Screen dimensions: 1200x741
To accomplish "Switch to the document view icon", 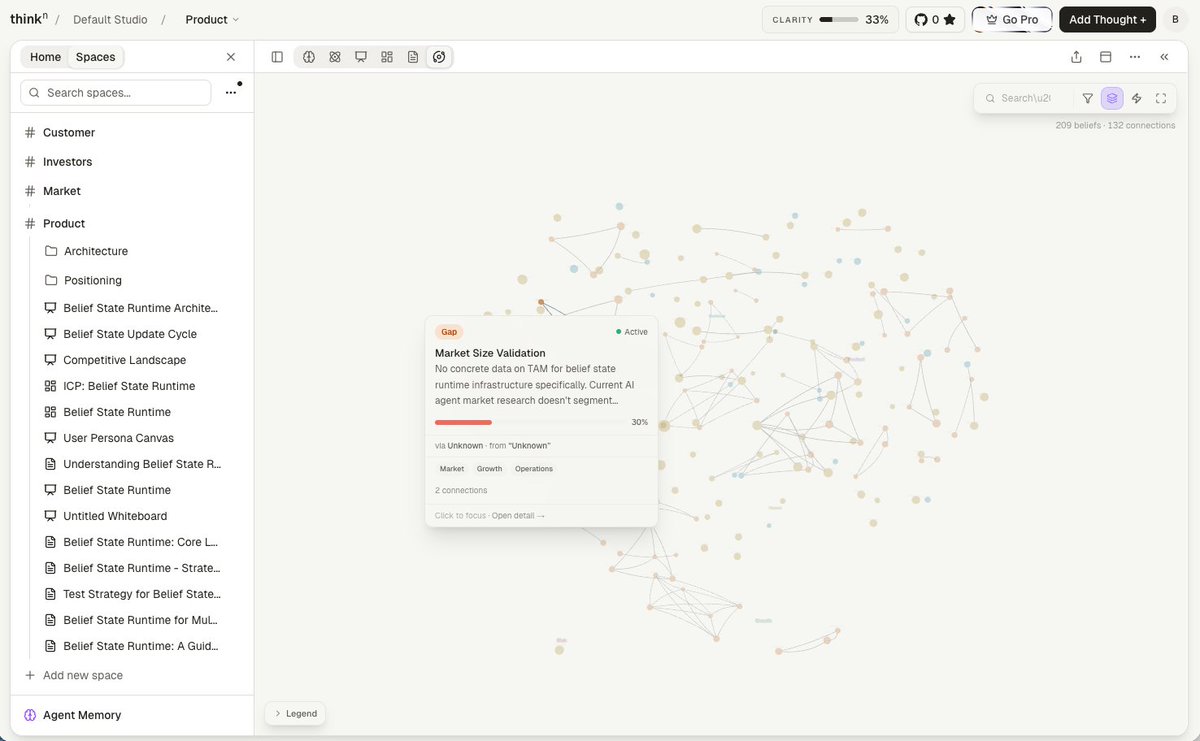I will pyautogui.click(x=413, y=57).
